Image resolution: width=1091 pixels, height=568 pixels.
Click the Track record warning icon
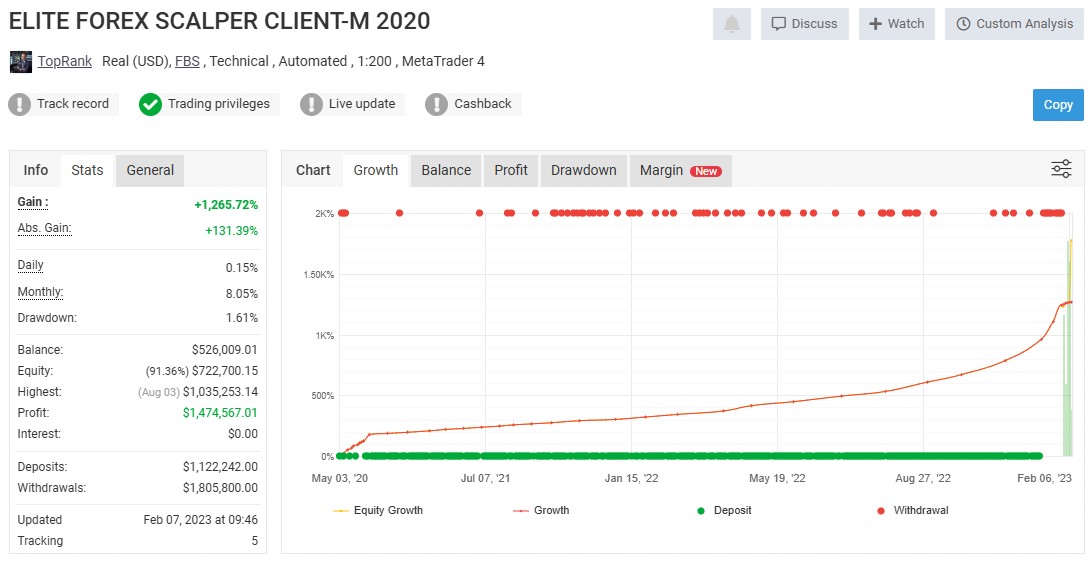20,104
